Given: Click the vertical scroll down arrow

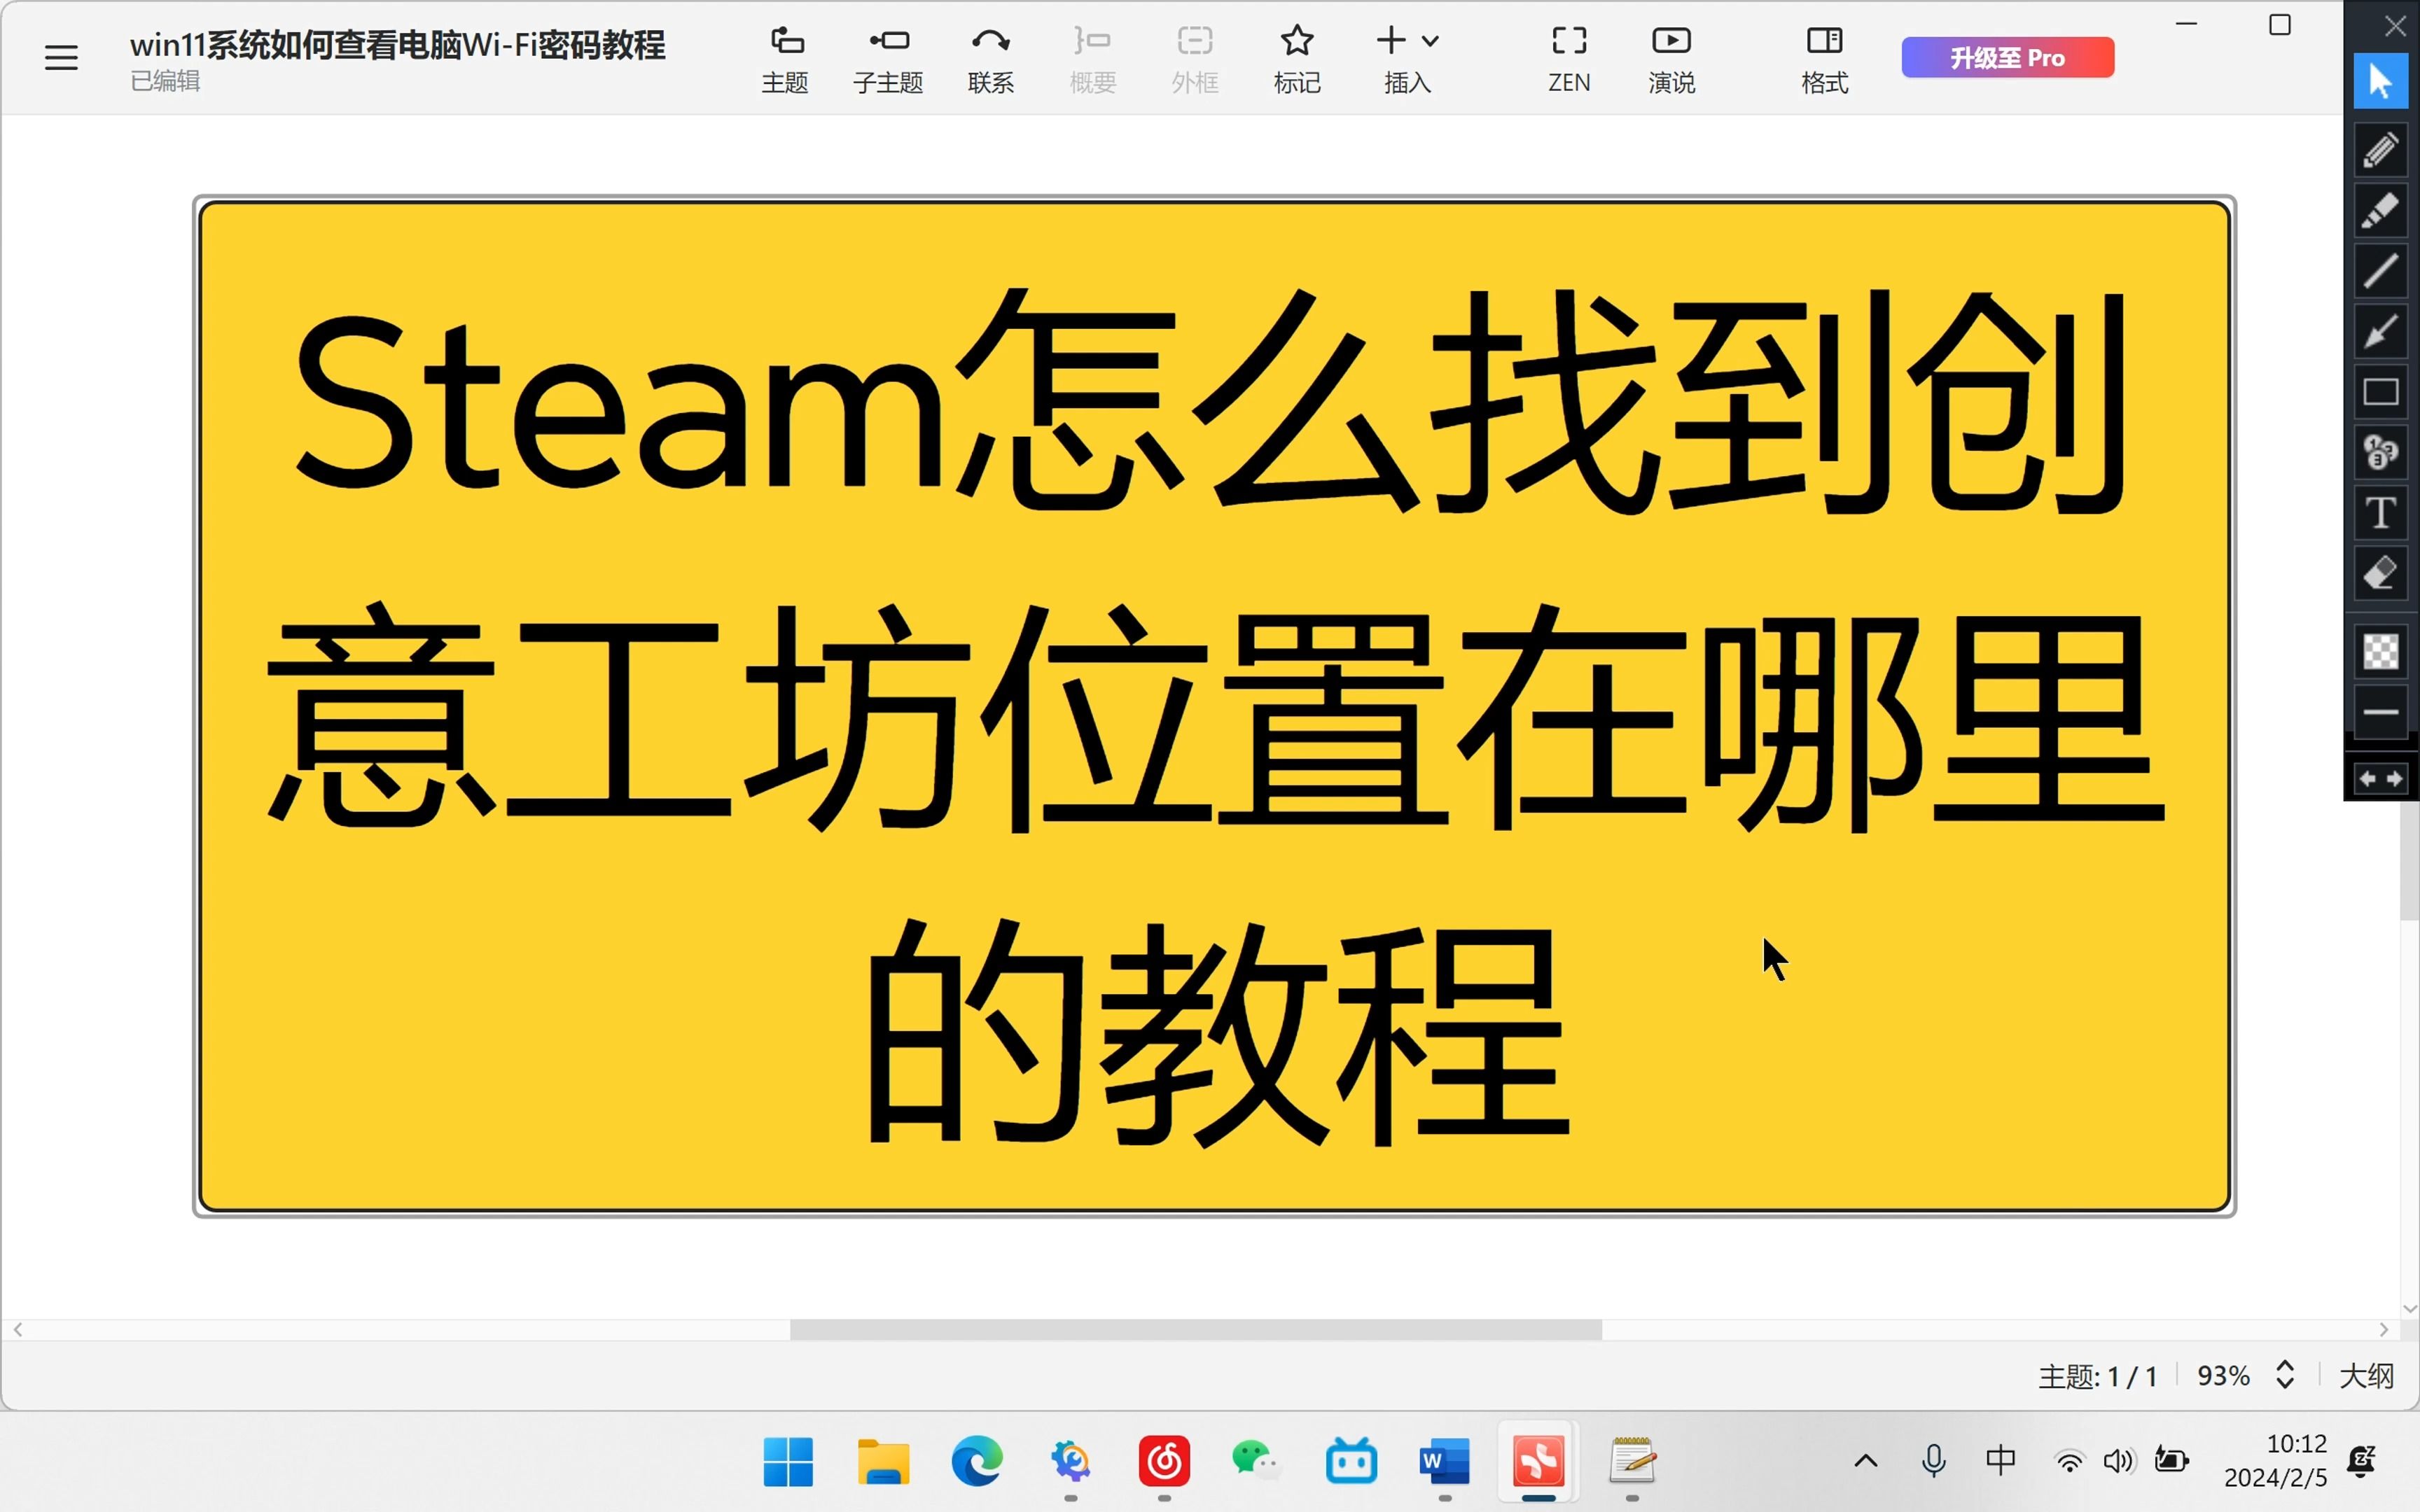Looking at the screenshot, I should click(2409, 1308).
